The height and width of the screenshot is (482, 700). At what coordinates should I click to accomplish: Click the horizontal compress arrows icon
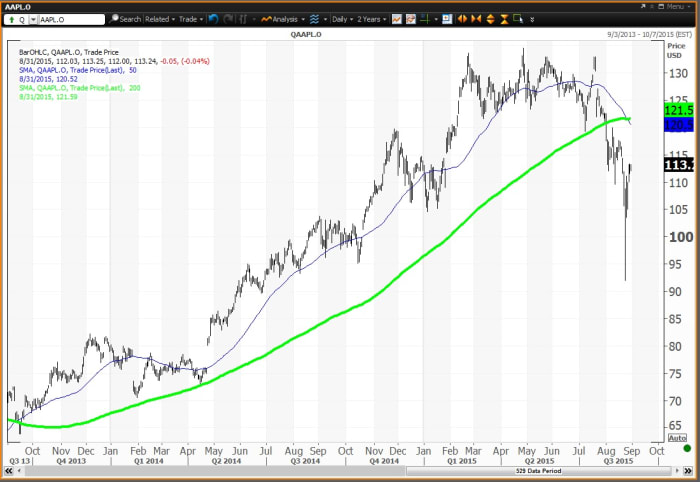click(x=476, y=19)
